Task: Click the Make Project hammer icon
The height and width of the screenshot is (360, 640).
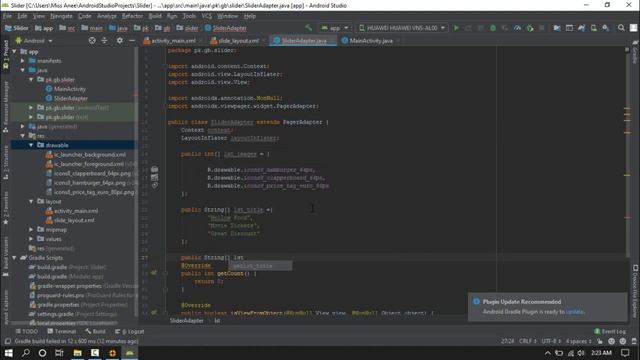Action: coord(309,28)
